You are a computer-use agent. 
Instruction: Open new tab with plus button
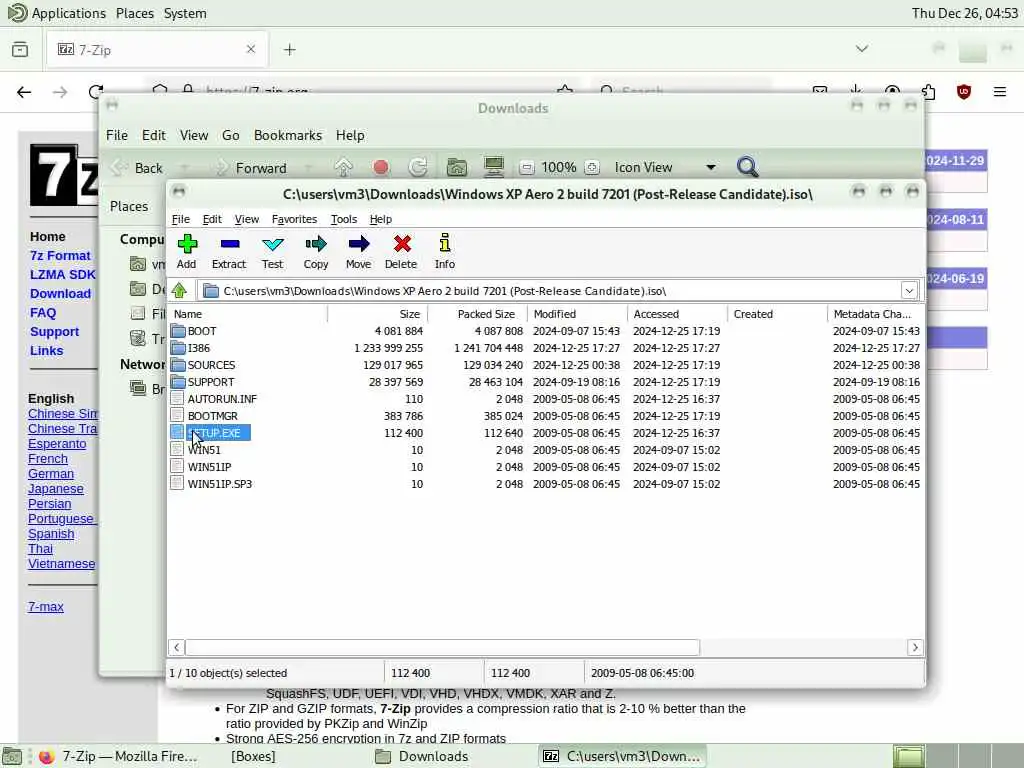click(x=289, y=50)
